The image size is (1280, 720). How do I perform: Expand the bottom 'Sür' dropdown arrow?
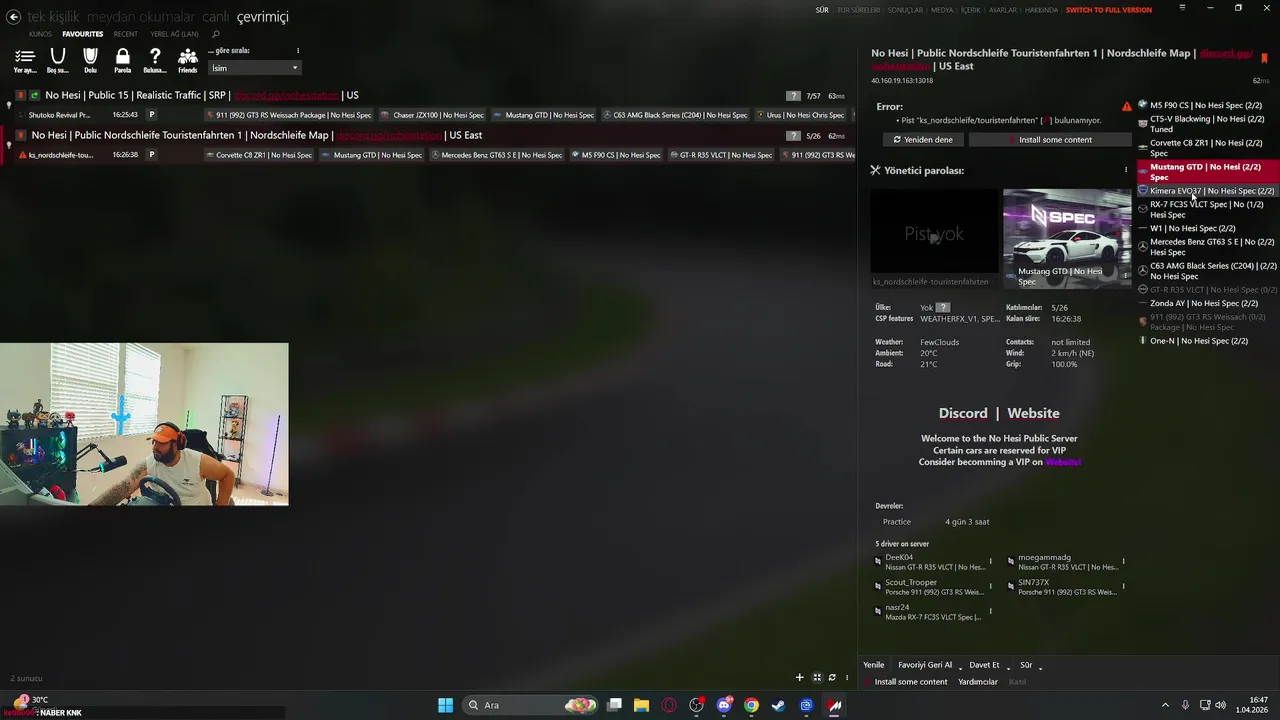tap(1040, 667)
